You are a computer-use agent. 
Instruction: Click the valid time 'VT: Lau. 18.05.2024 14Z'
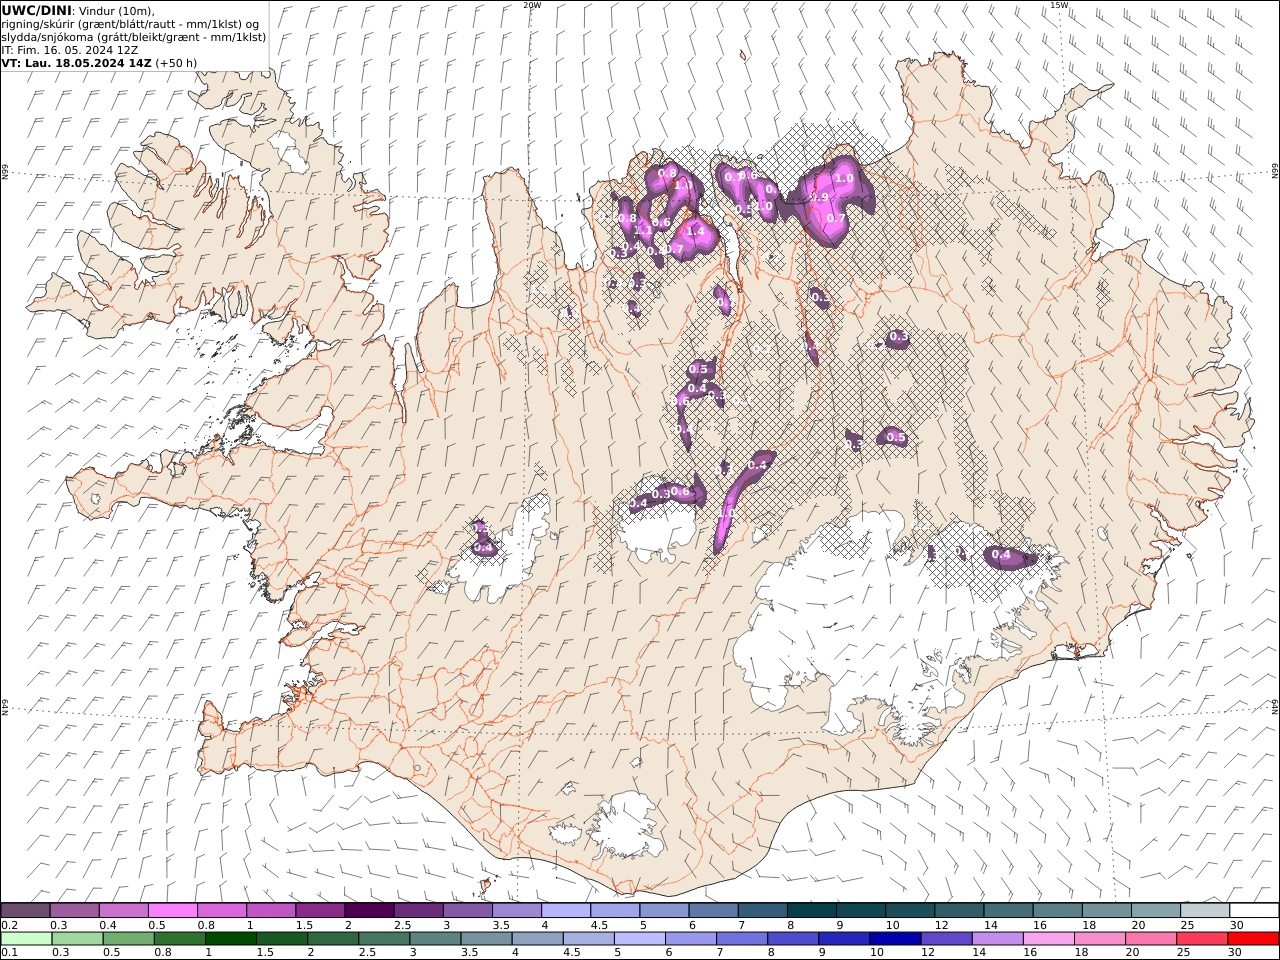click(77, 62)
